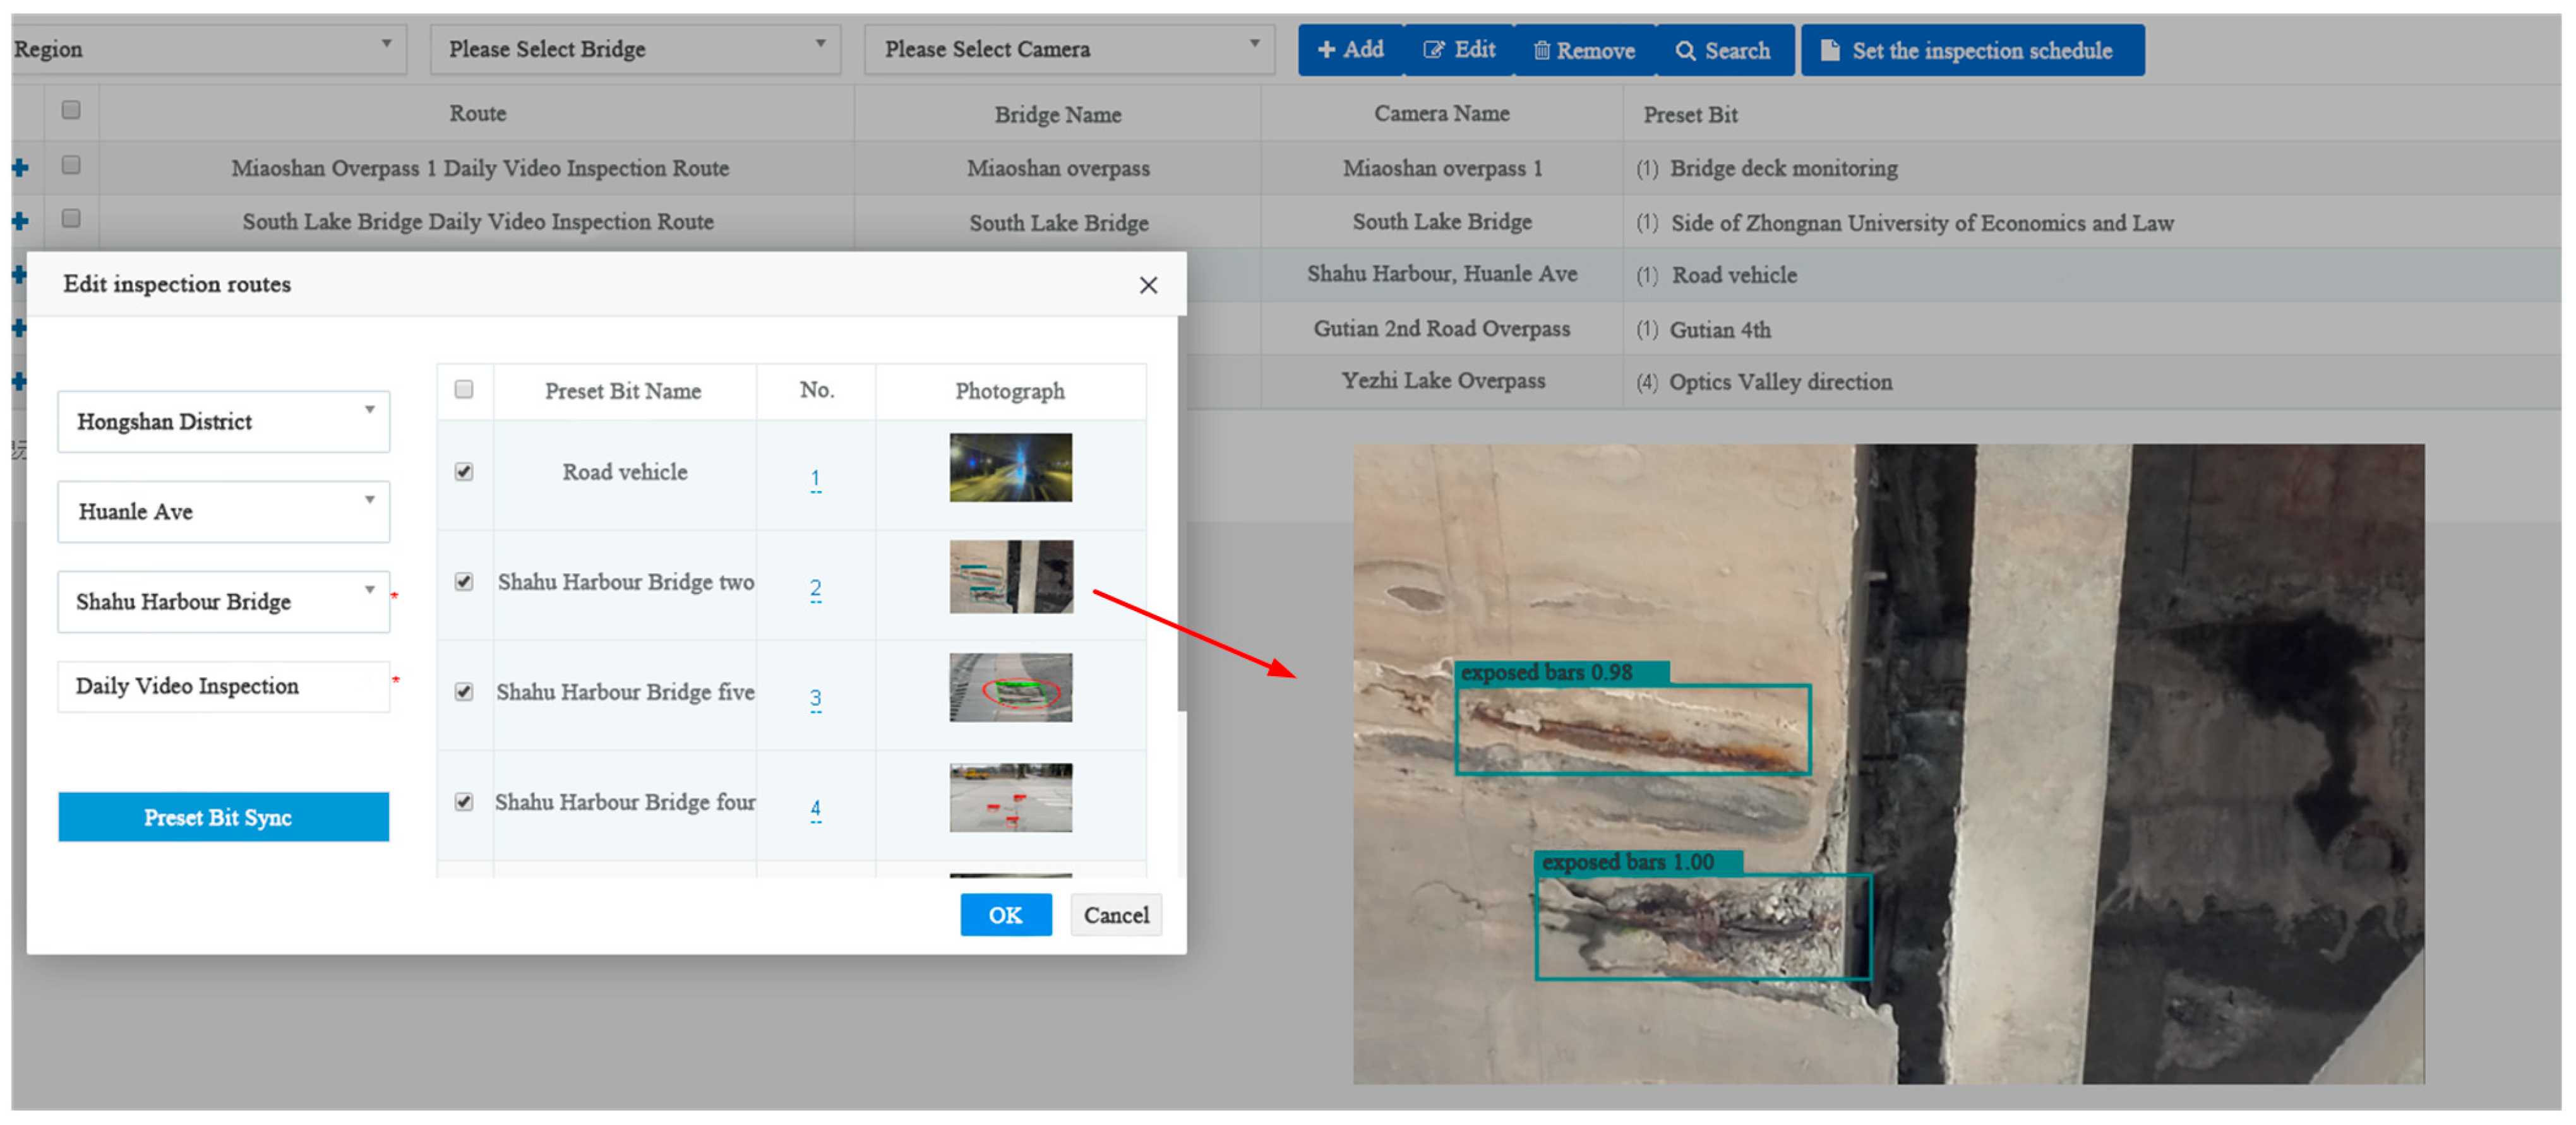This screenshot has height=1125, width=2576.
Task: Expand the South Lake Bridge route row
Action: click(x=20, y=221)
